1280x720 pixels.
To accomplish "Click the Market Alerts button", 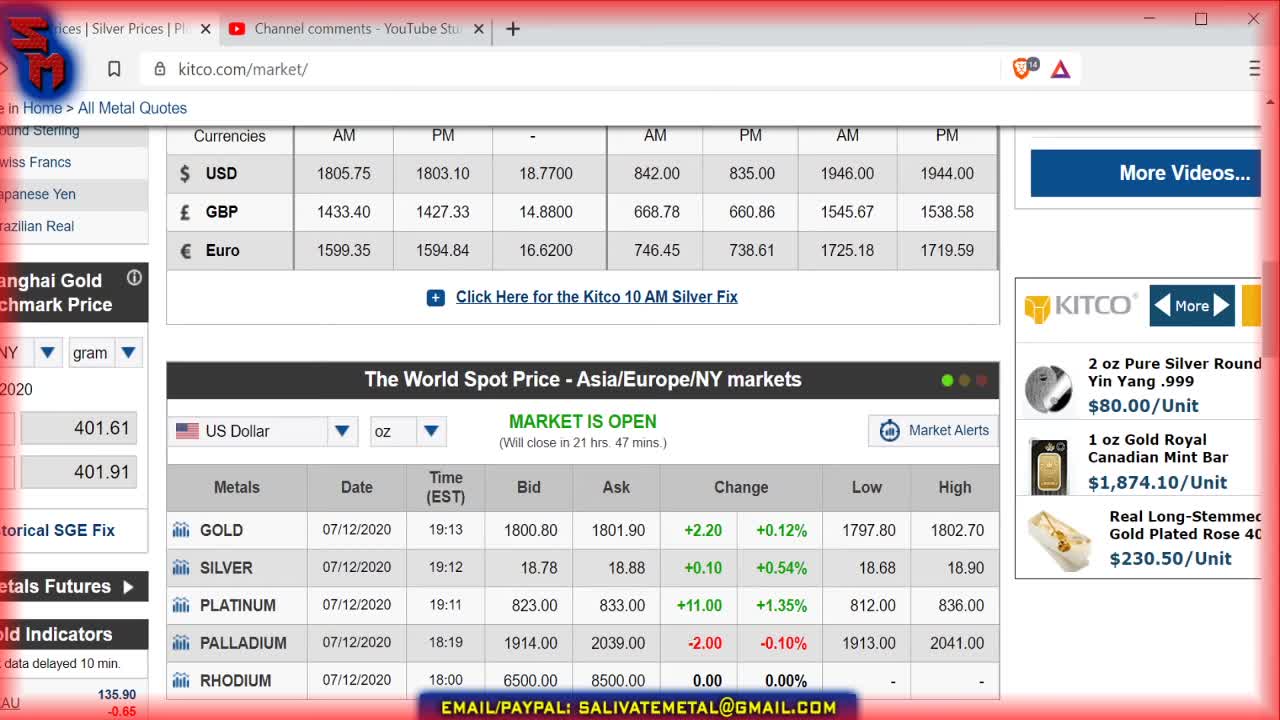I will pyautogui.click(x=933, y=431).
